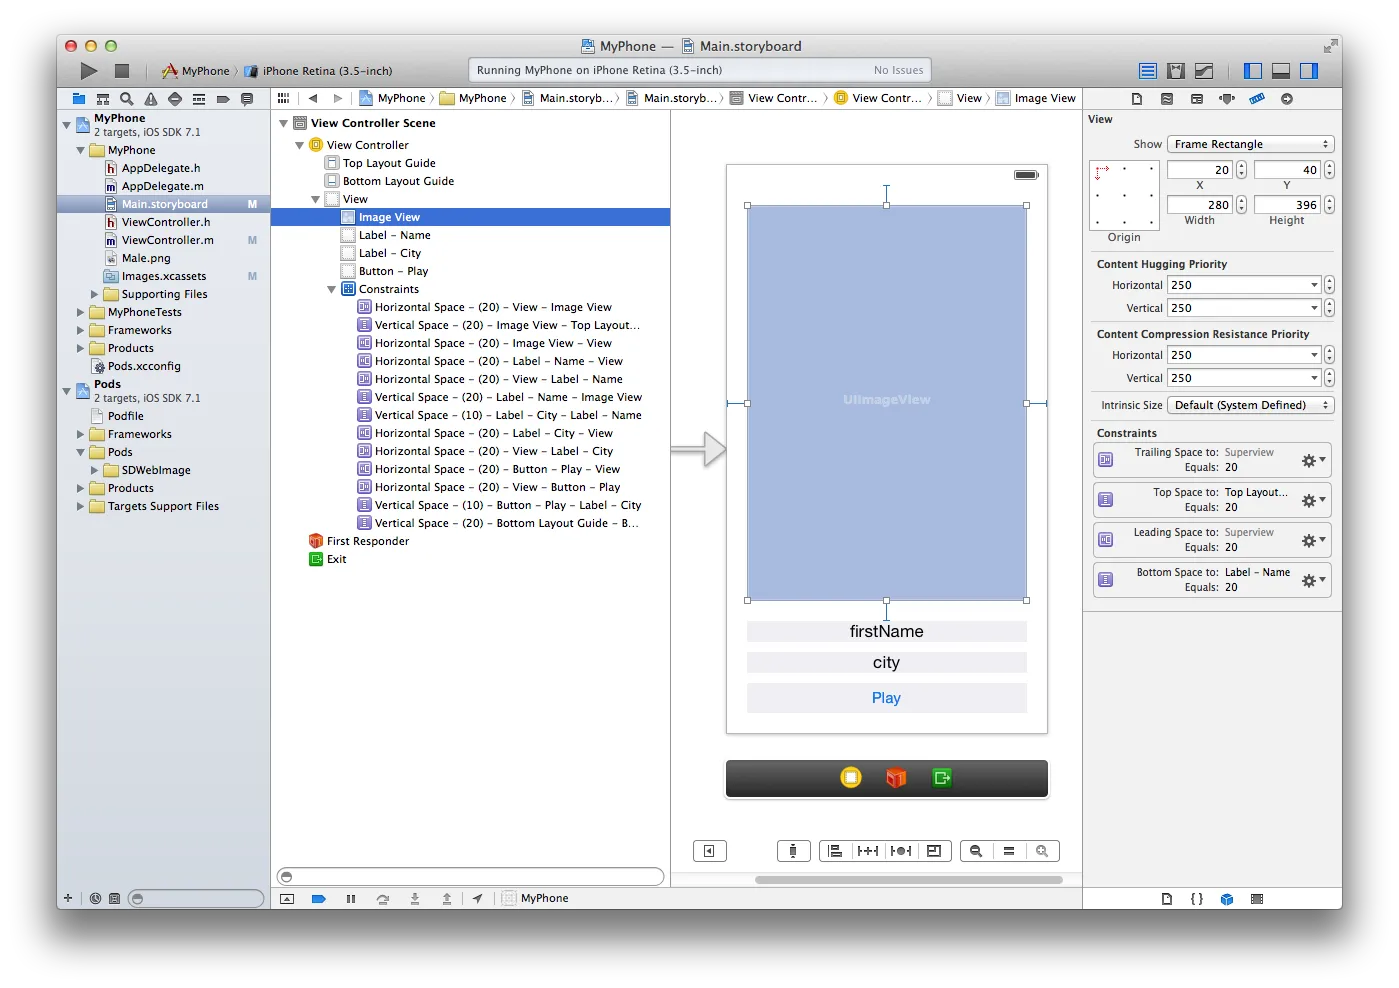Expand the Supporting Files group
Screen dimensions: 1399x988
point(95,294)
